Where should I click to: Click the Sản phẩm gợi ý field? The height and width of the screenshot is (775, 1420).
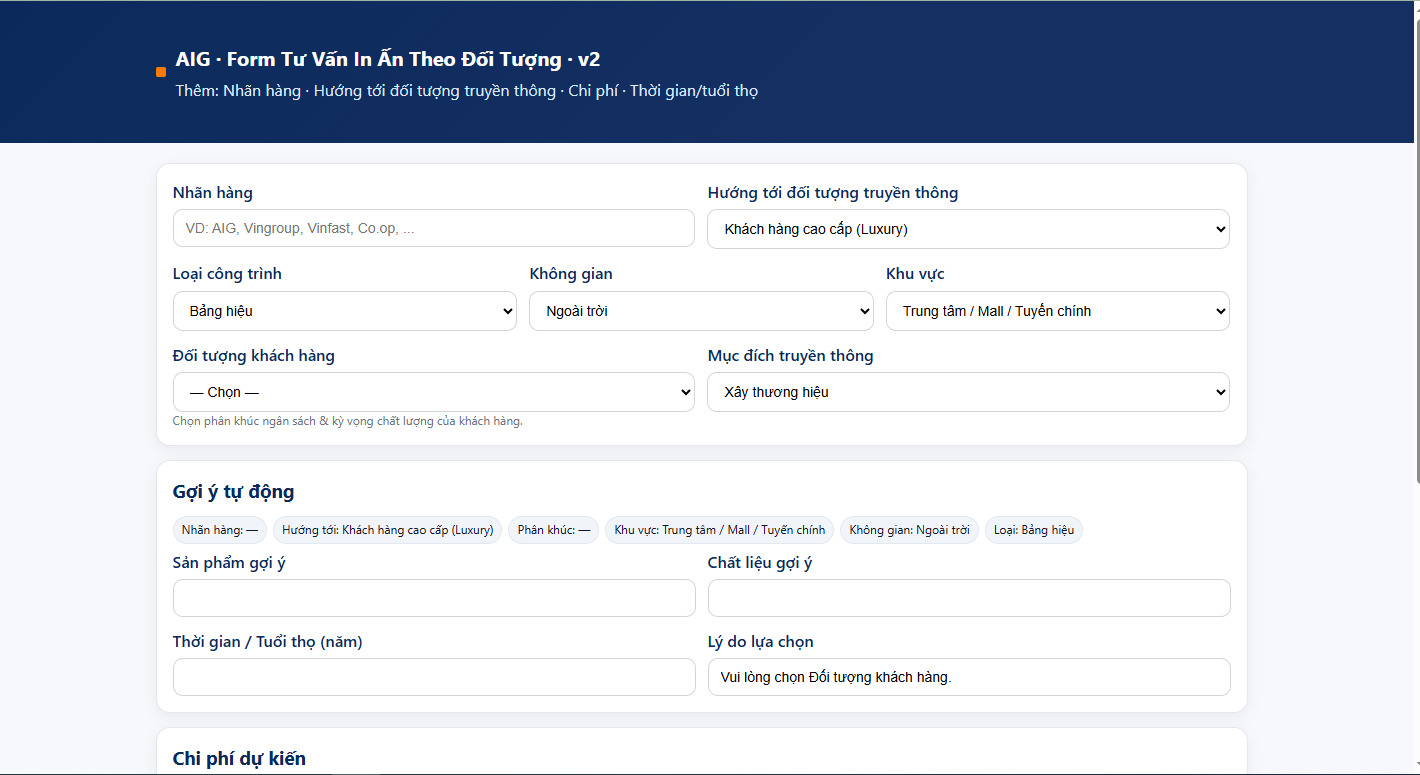click(433, 598)
